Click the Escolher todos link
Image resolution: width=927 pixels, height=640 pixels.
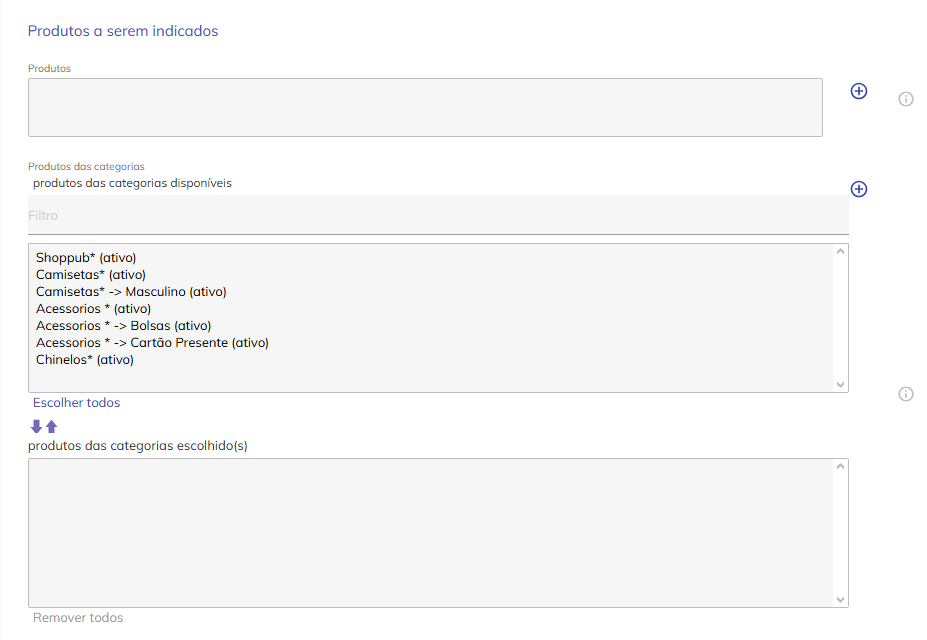pos(76,403)
